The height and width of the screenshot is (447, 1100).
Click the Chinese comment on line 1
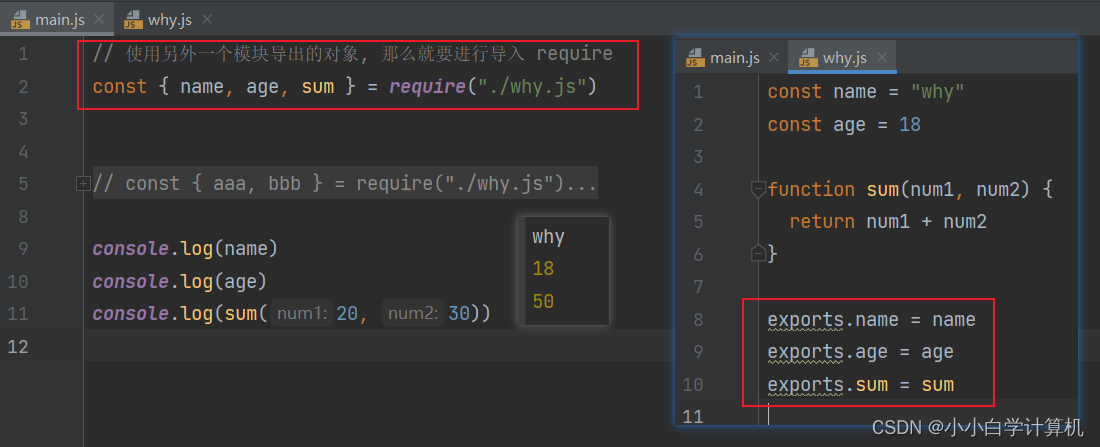[x=352, y=54]
